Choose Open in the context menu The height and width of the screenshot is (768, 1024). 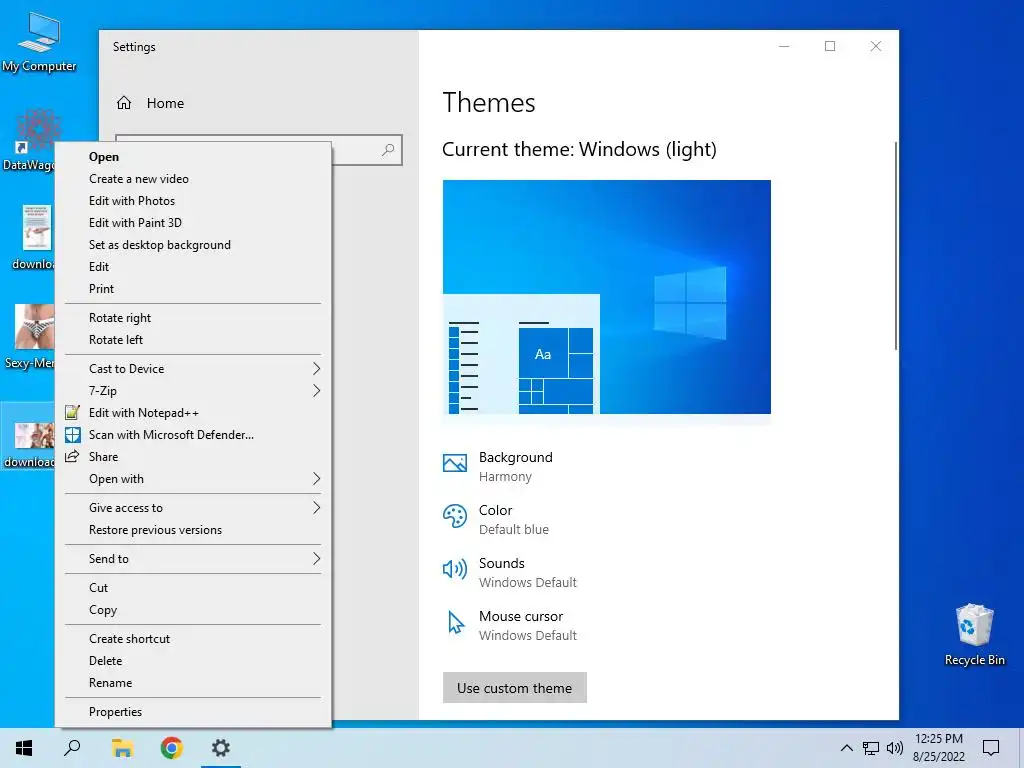pos(193,157)
